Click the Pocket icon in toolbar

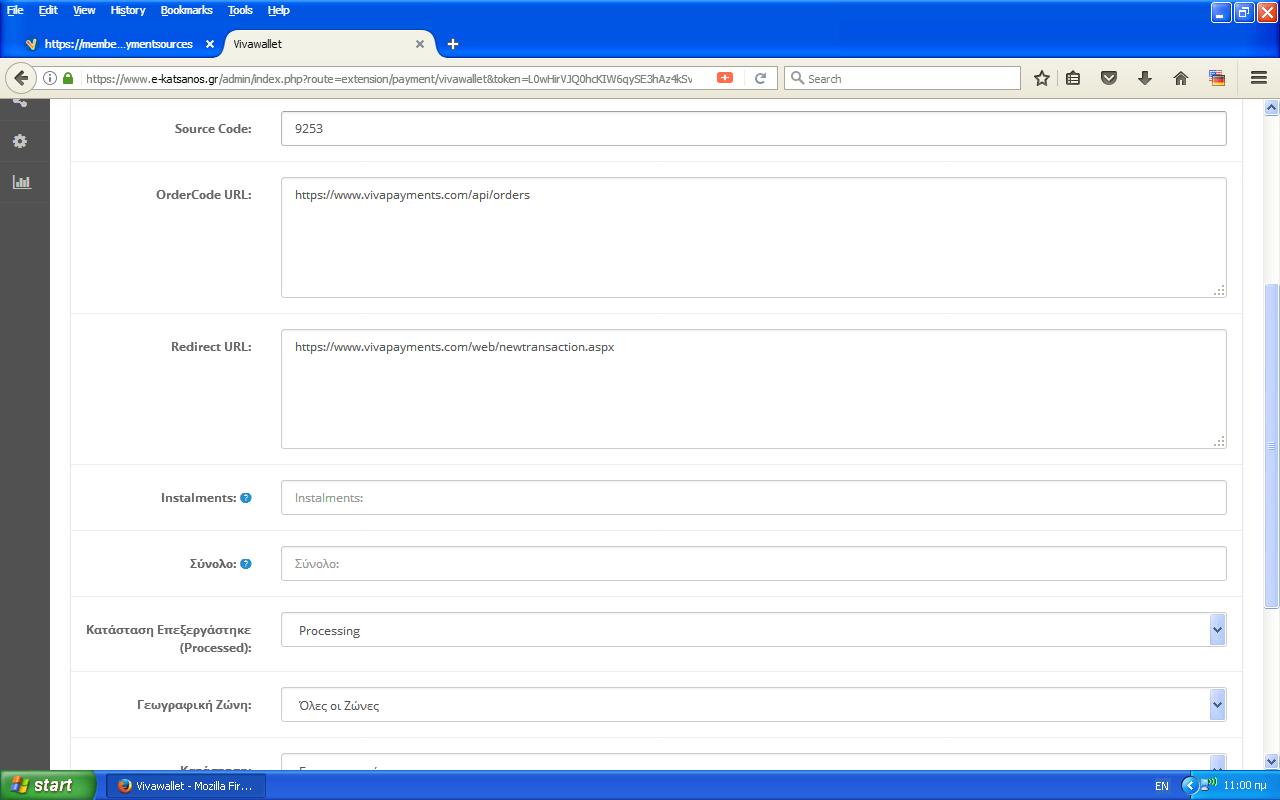tap(1109, 78)
